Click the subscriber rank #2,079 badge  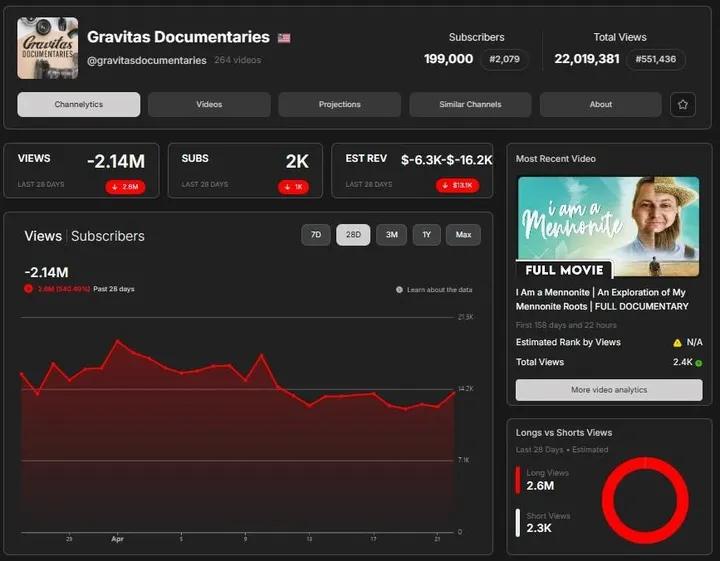[504, 59]
